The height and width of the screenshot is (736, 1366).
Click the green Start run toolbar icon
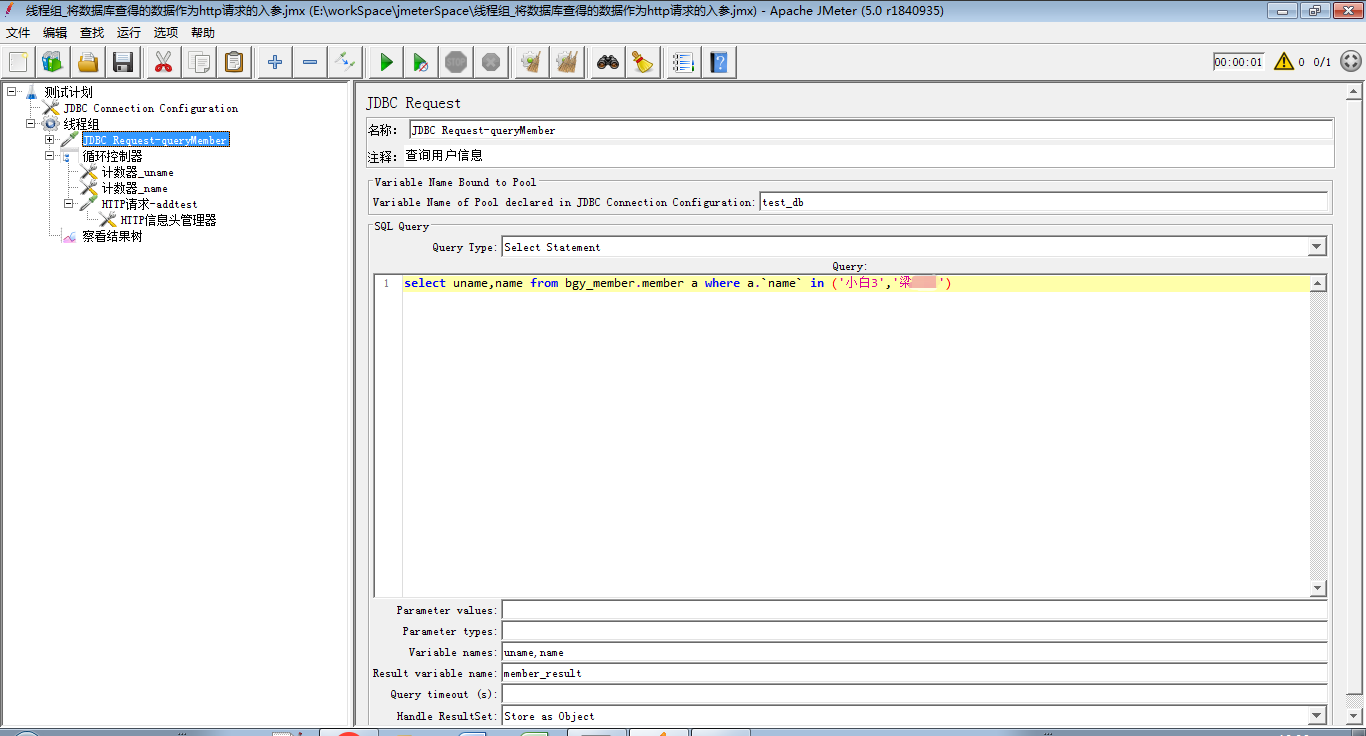(386, 62)
